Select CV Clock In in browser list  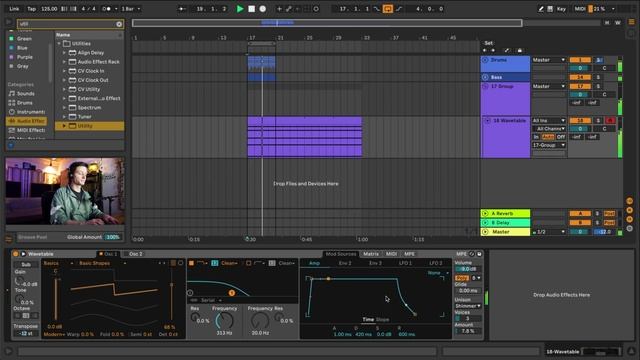click(x=91, y=71)
